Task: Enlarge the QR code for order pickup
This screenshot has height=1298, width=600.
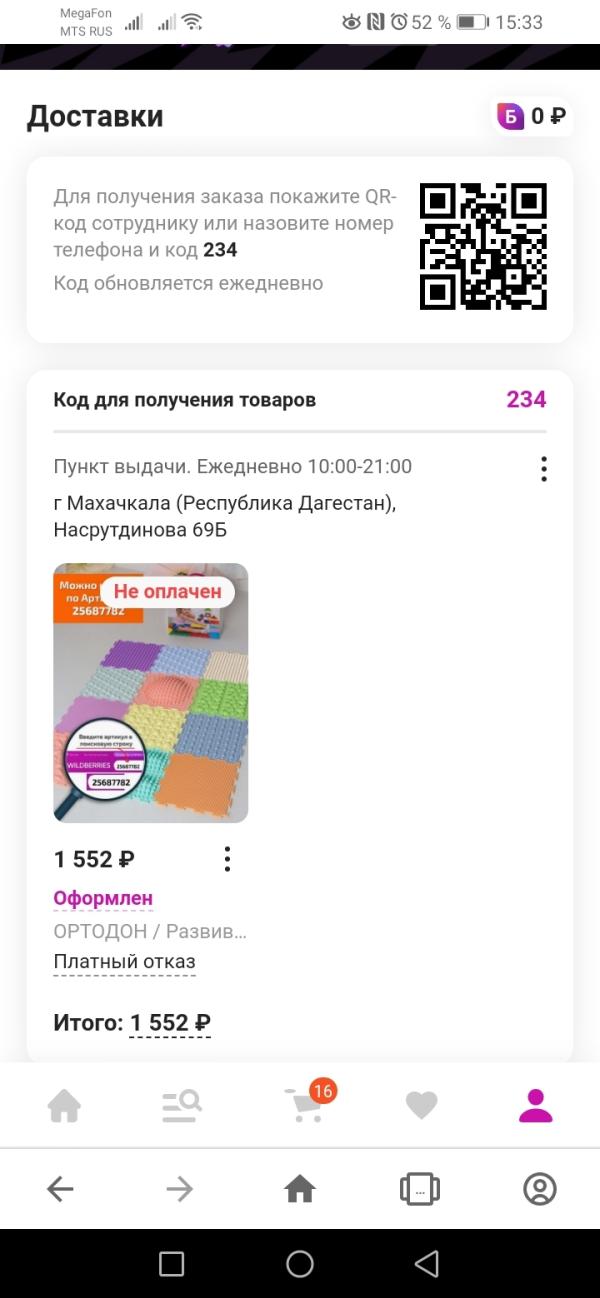Action: tap(483, 246)
